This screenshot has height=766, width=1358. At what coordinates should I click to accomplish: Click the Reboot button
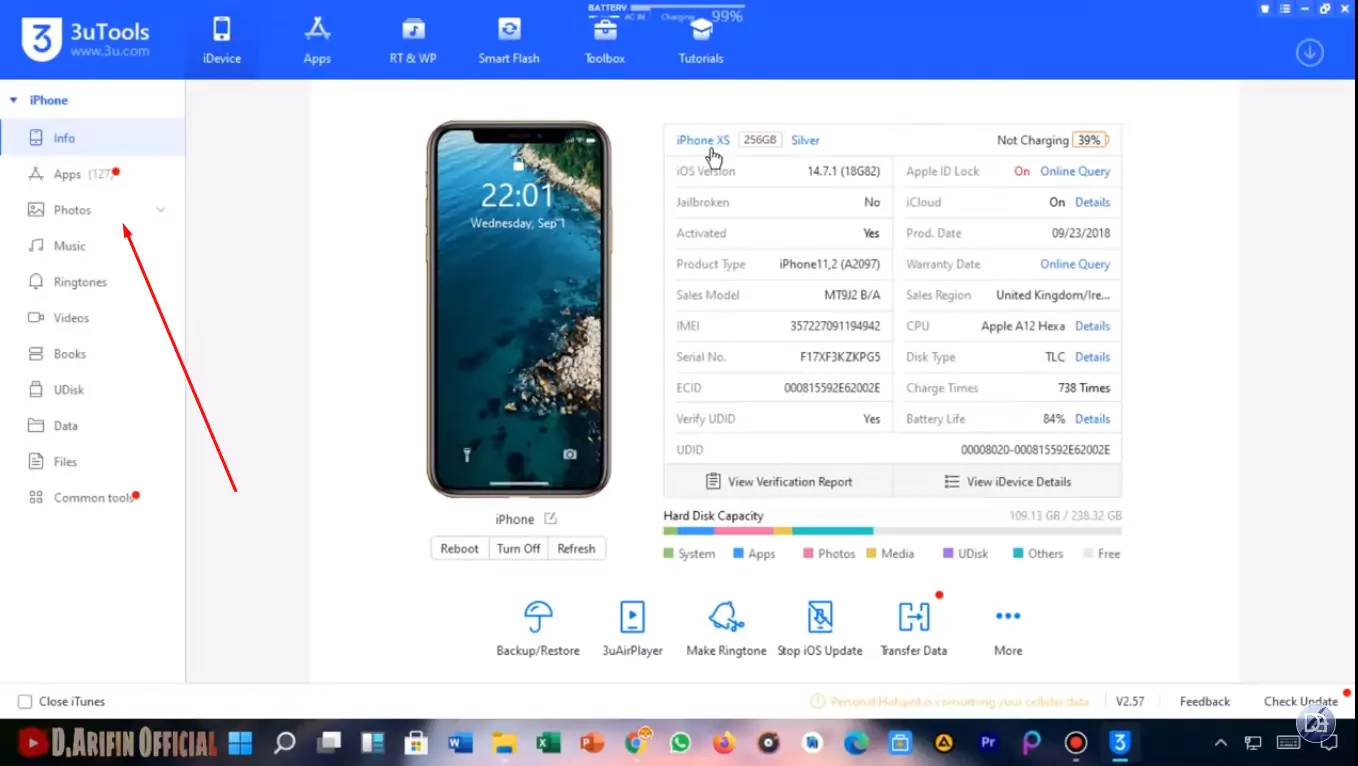point(460,549)
